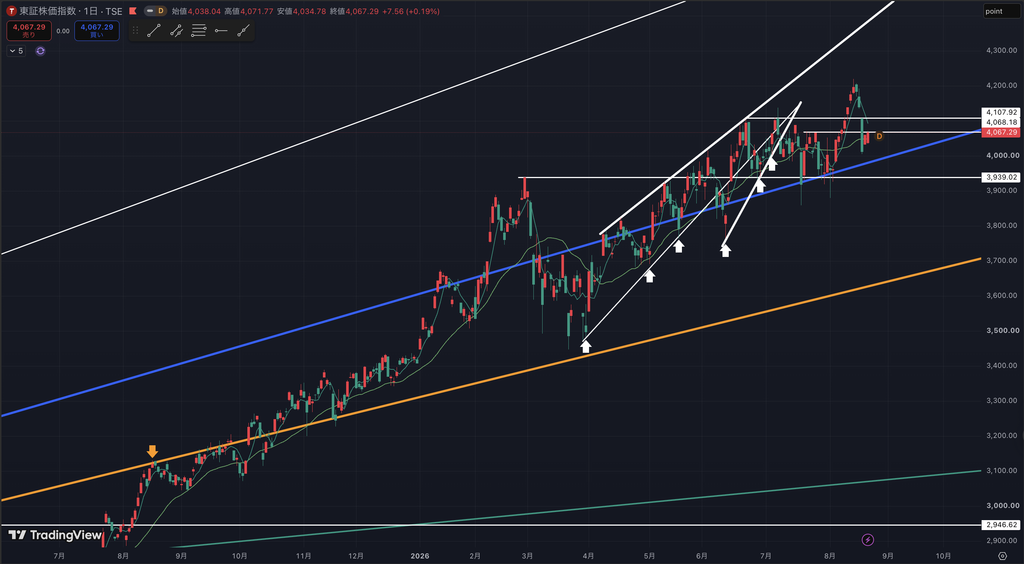Image resolution: width=1024 pixels, height=564 pixels.
Task: Click the 0.00 spread value
Action: tap(63, 31)
